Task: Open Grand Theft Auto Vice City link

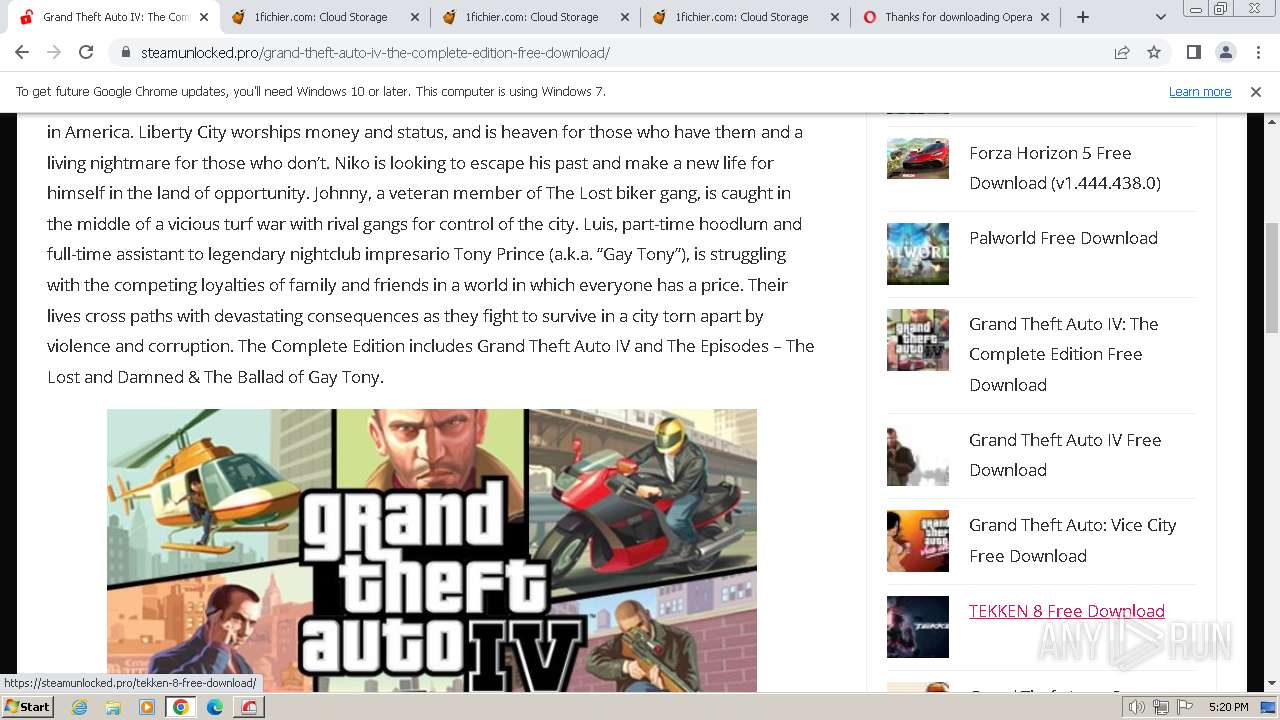Action: [1072, 540]
